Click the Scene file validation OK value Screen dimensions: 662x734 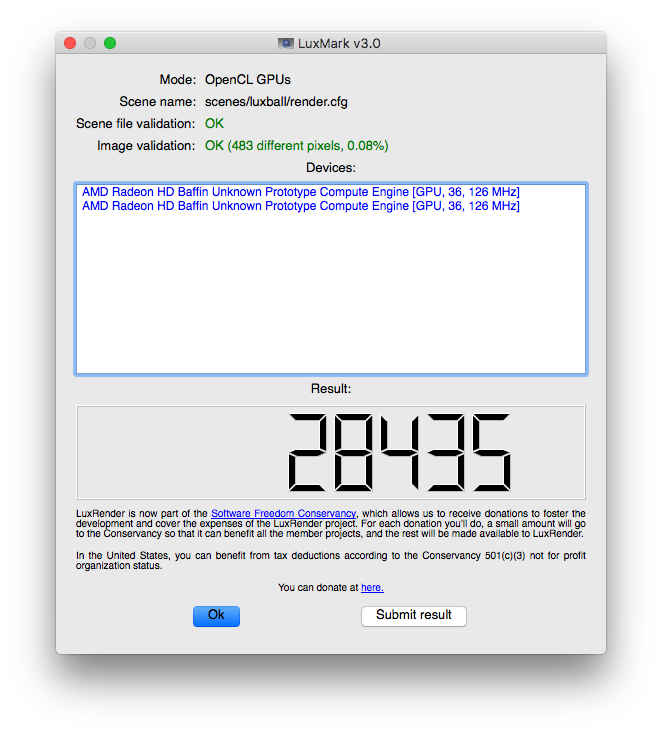pyautogui.click(x=214, y=124)
